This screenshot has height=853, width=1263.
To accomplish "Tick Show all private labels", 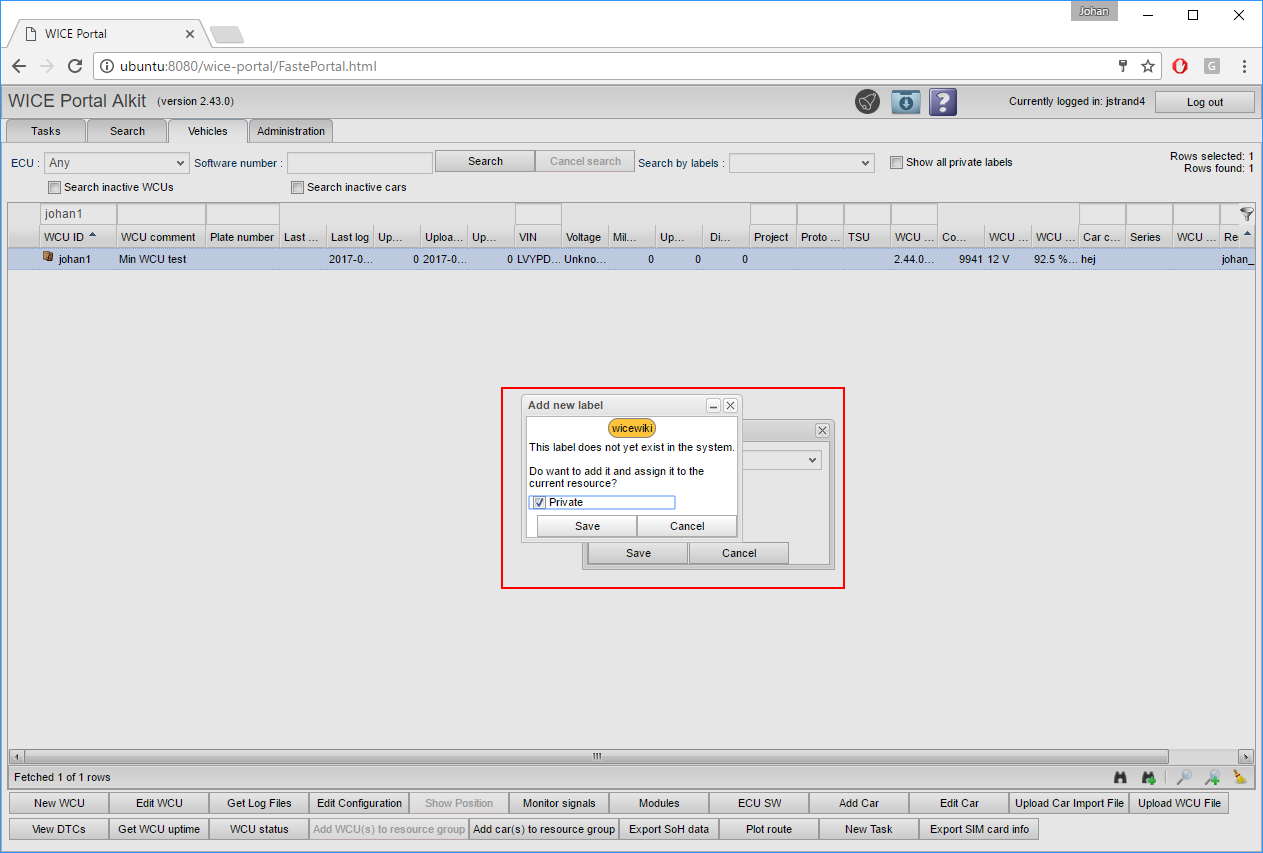I will (x=897, y=162).
